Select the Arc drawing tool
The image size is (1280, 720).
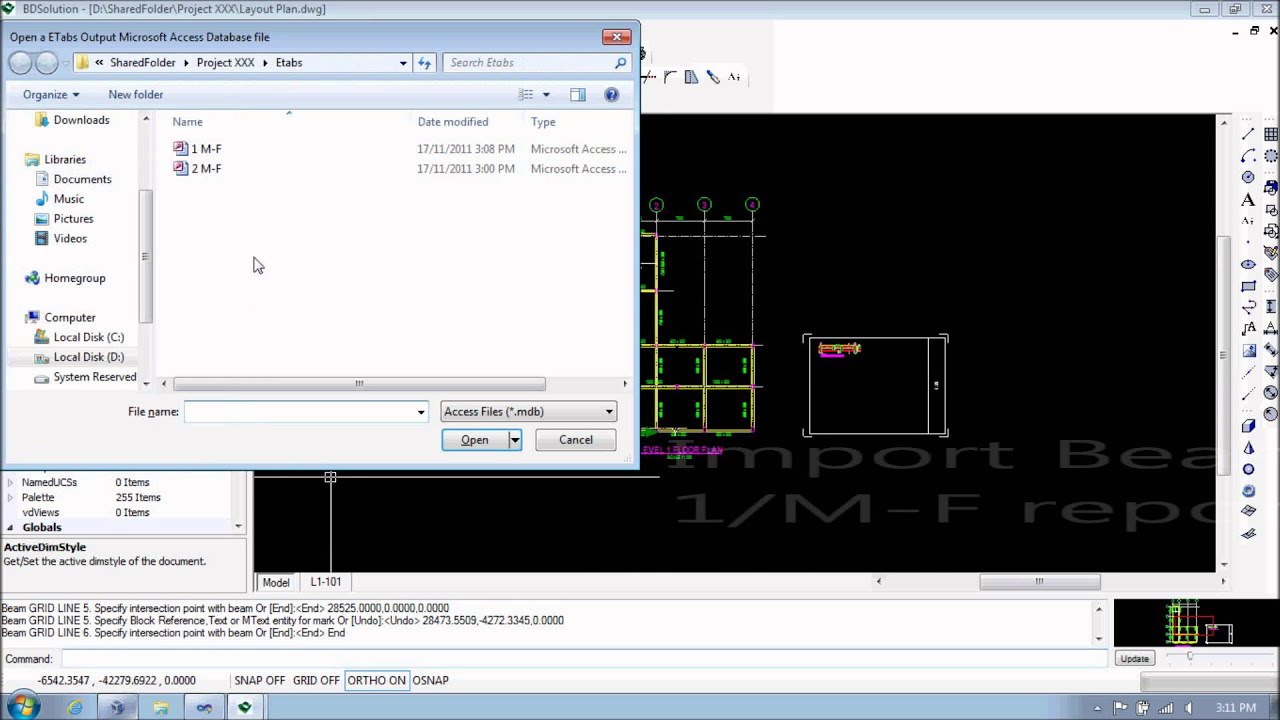[x=1248, y=156]
